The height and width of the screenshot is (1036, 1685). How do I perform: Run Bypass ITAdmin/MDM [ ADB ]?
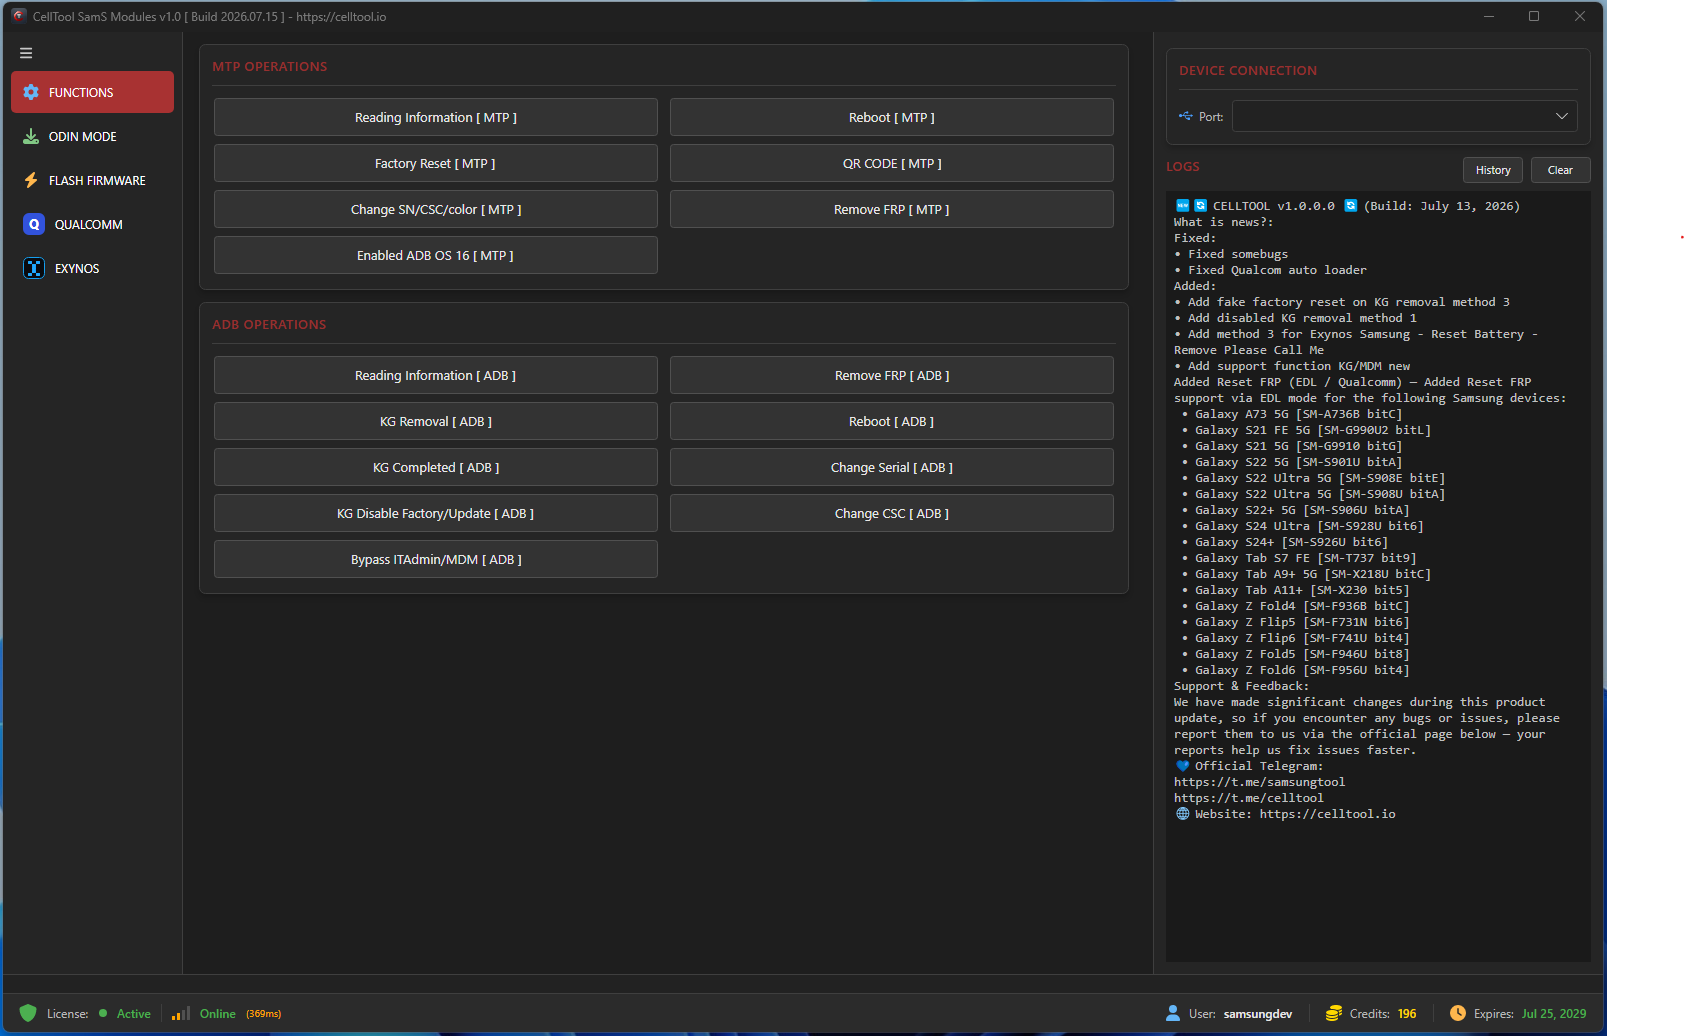click(x=436, y=559)
